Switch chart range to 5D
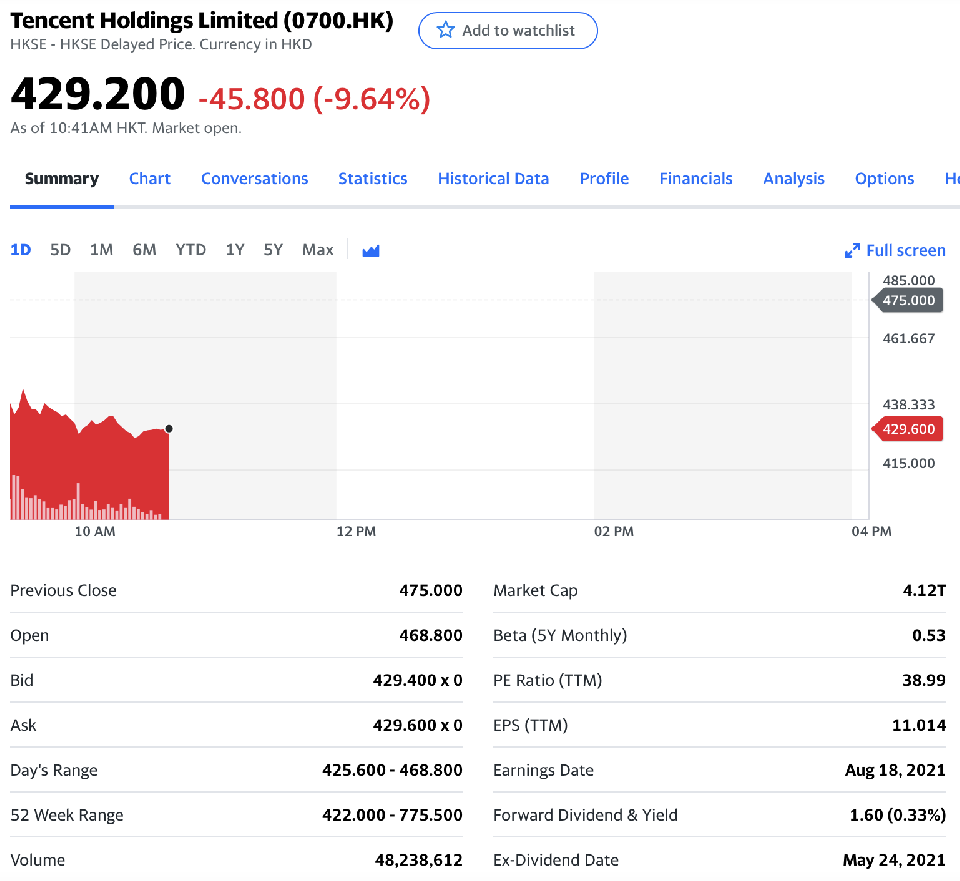 point(60,250)
